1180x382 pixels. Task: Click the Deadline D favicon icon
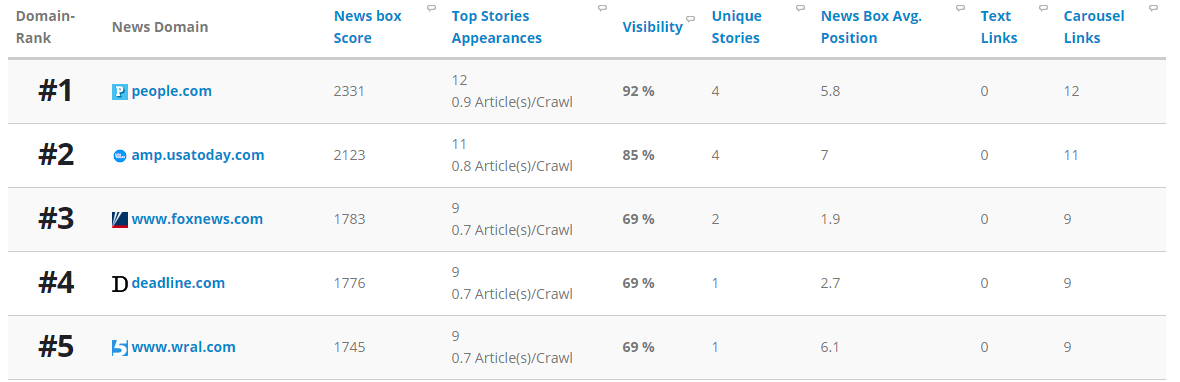[x=120, y=283]
